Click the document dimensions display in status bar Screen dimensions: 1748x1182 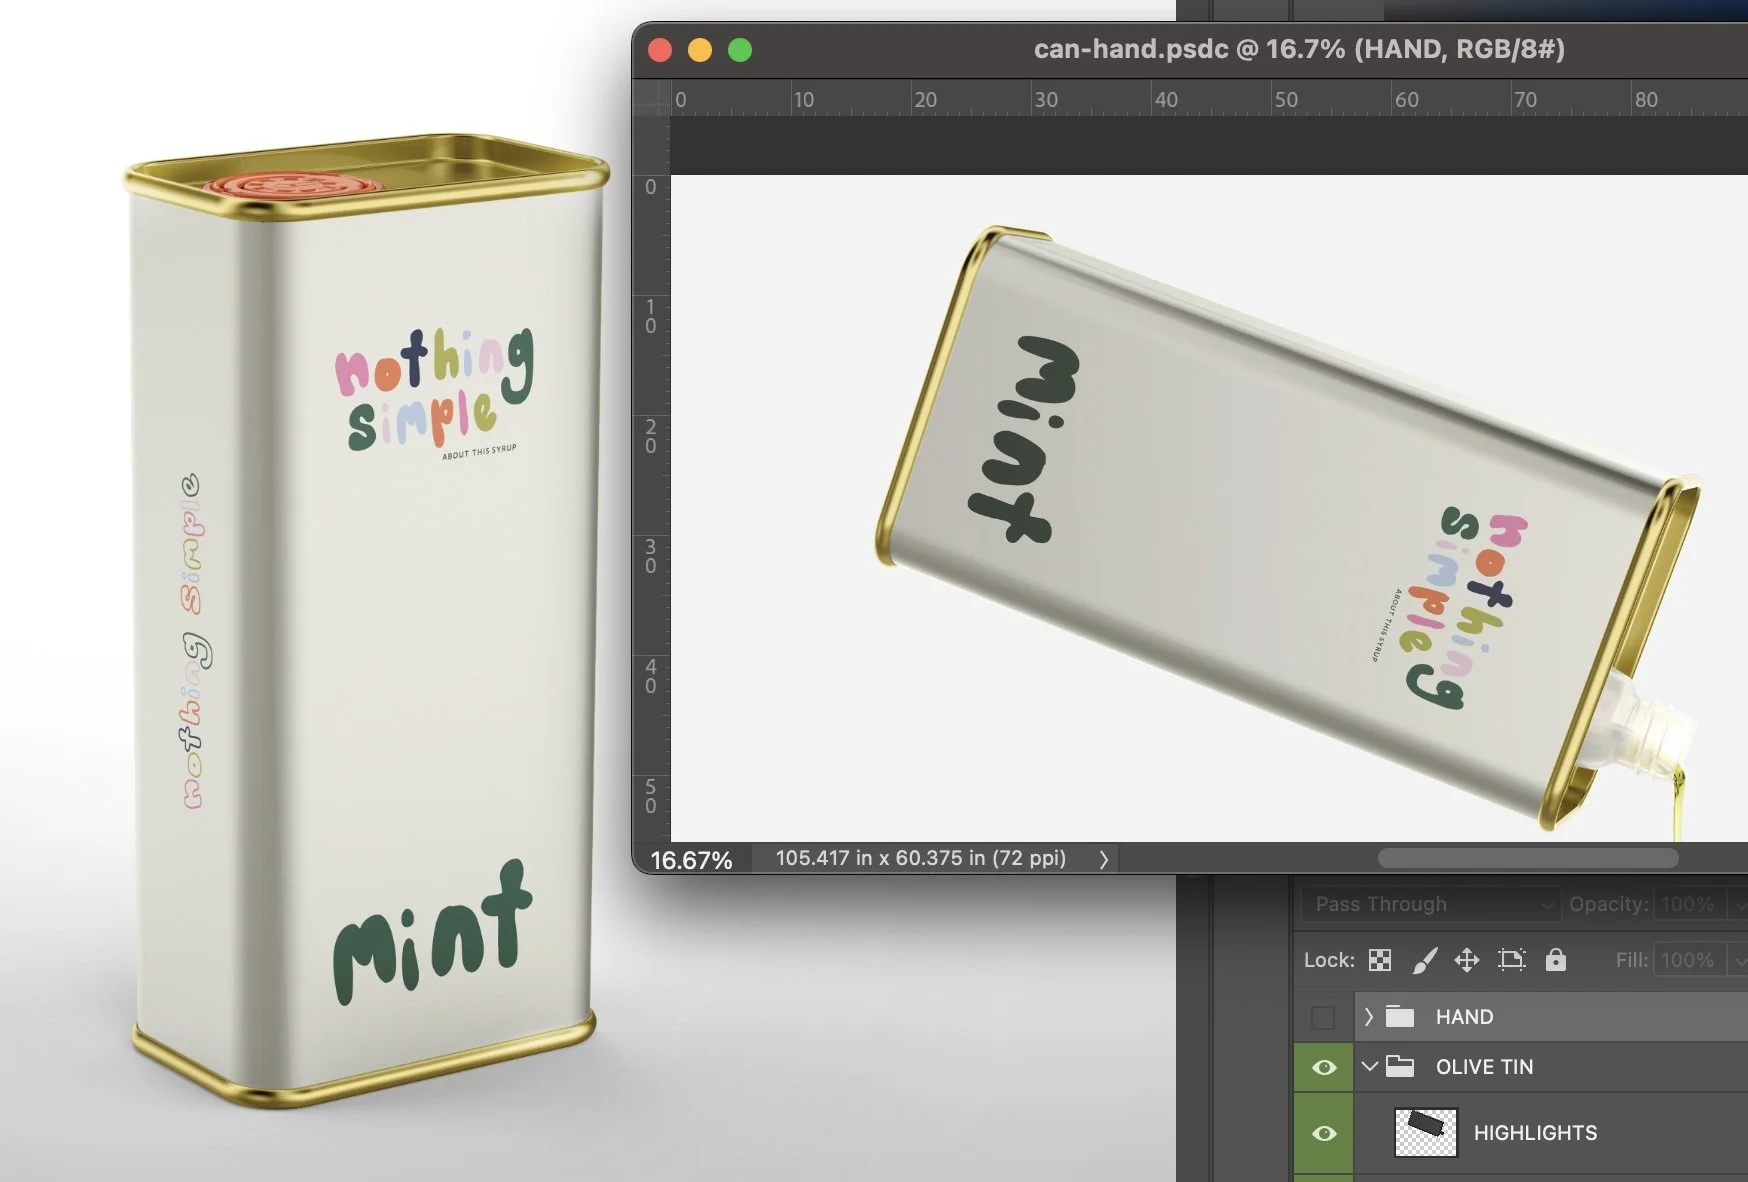[x=920, y=858]
